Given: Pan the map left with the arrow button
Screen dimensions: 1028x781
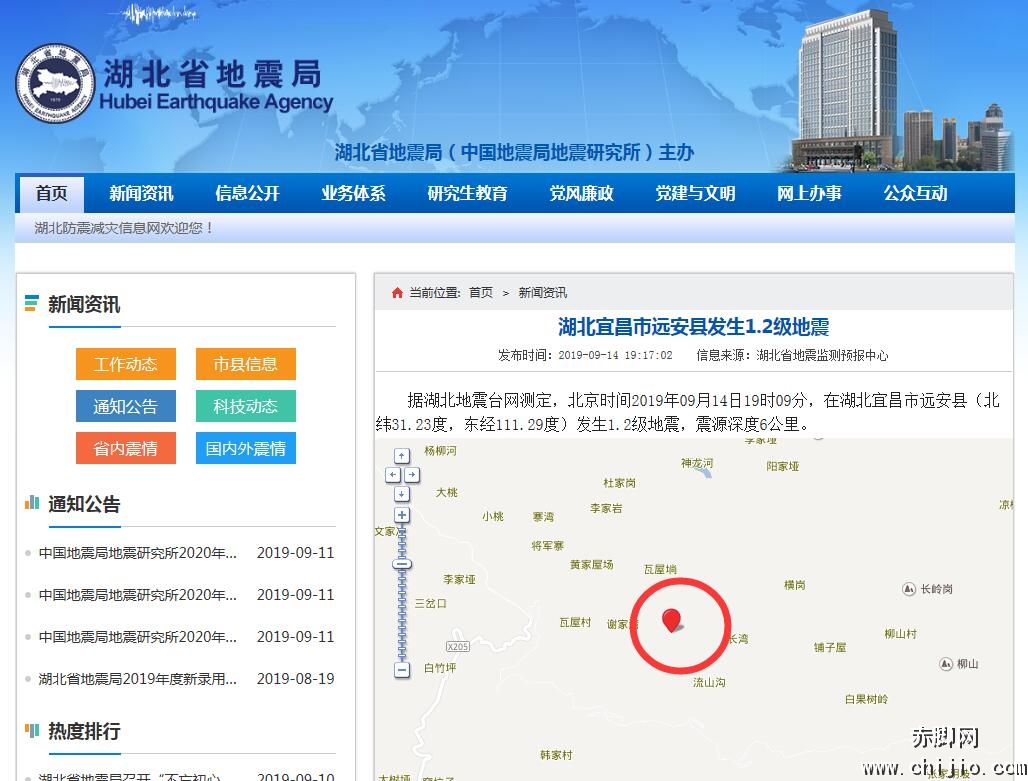Looking at the screenshot, I should [x=393, y=475].
